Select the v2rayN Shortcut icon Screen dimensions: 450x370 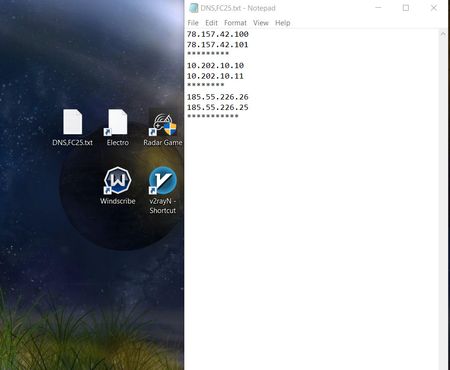point(163,190)
